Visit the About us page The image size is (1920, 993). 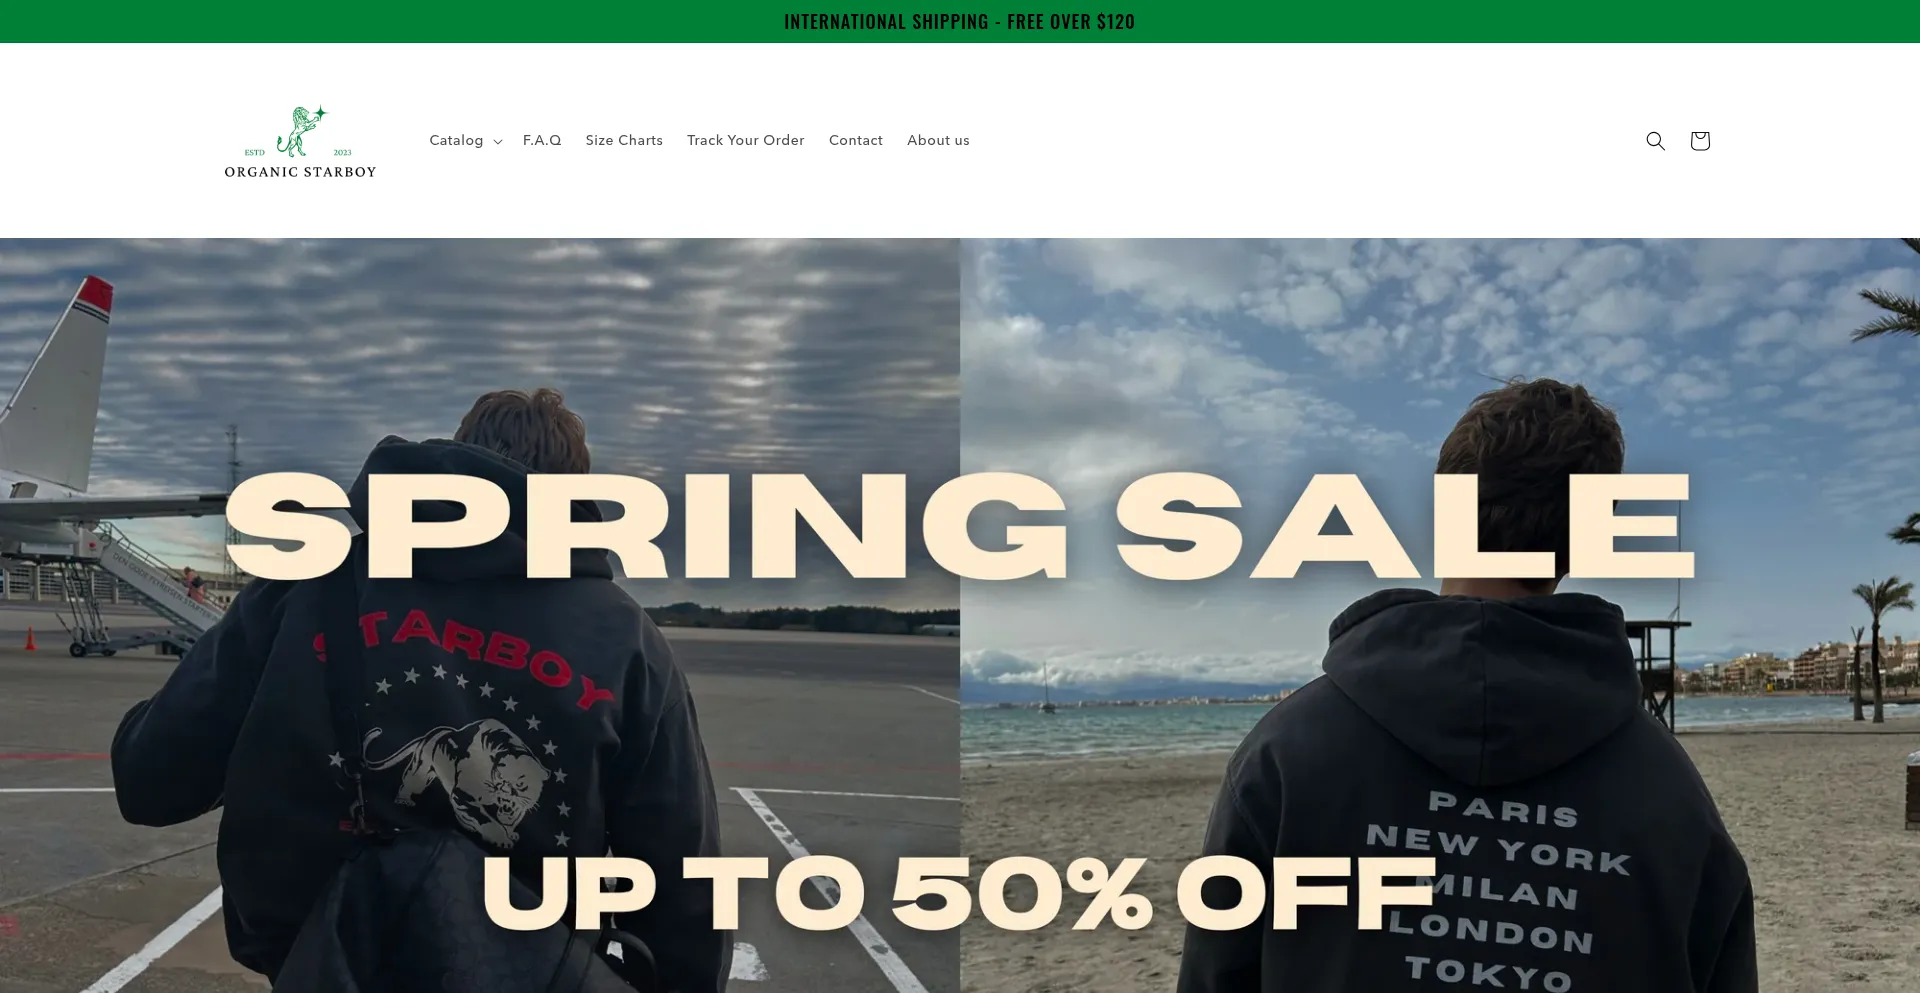coord(938,141)
